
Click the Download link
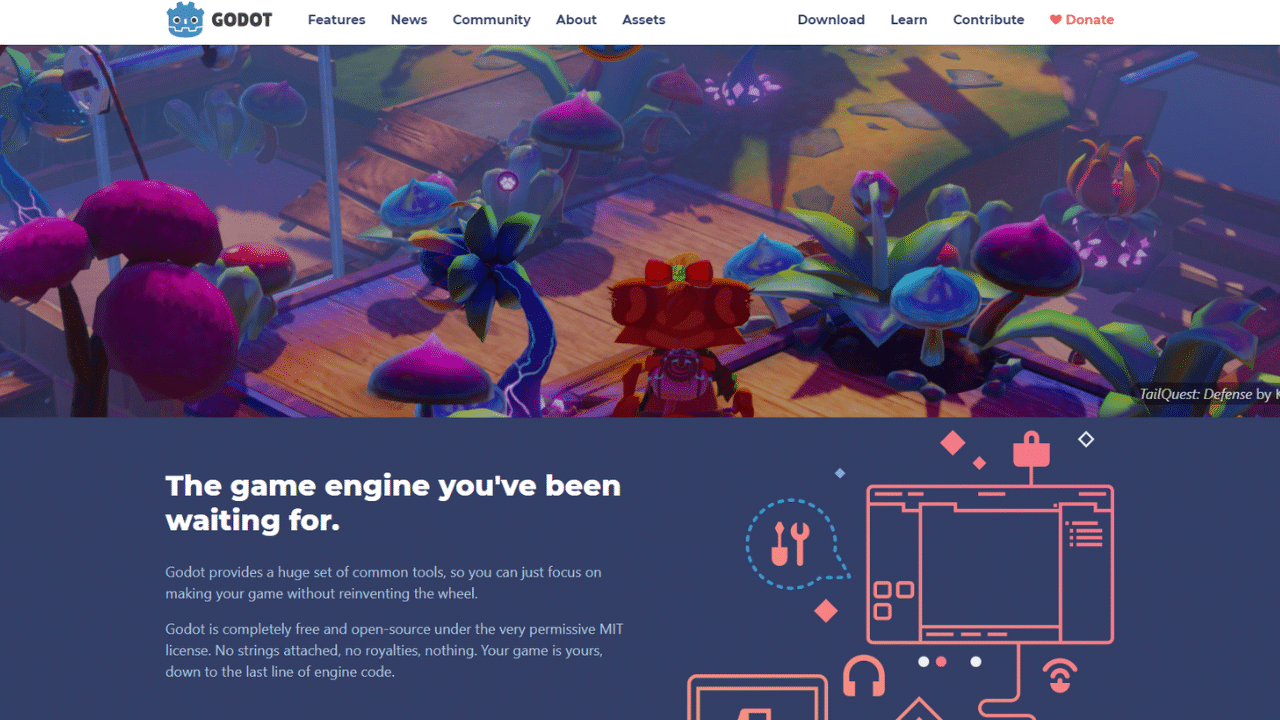tap(831, 20)
